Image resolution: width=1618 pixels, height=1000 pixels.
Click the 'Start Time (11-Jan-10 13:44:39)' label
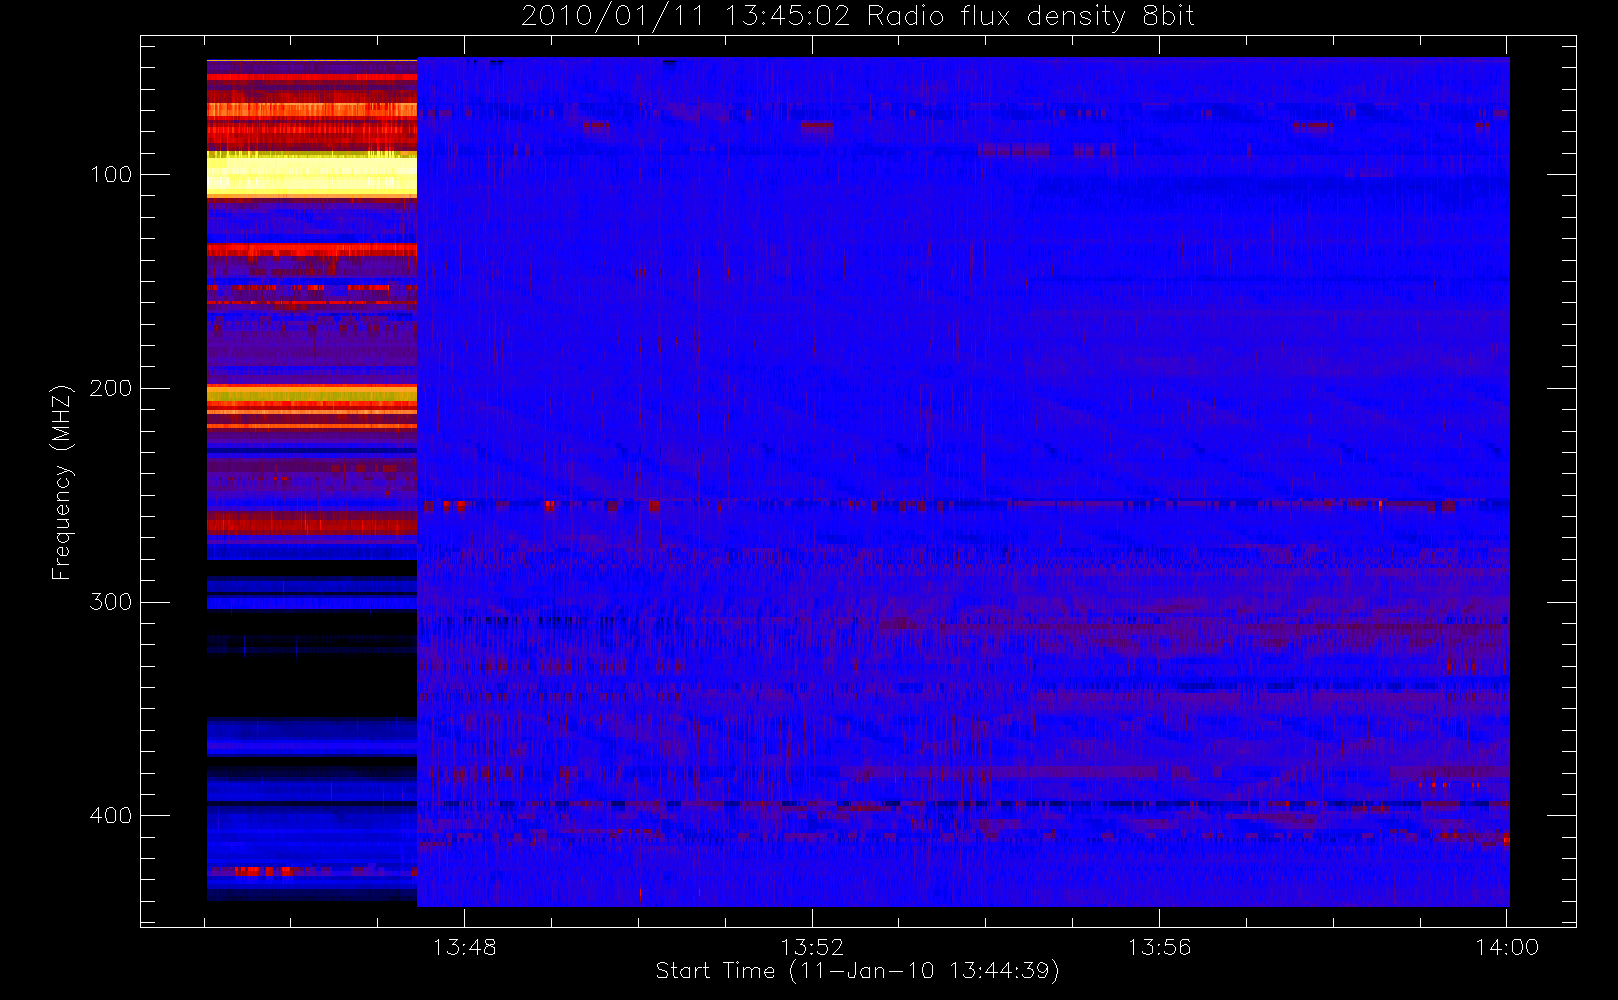857,971
